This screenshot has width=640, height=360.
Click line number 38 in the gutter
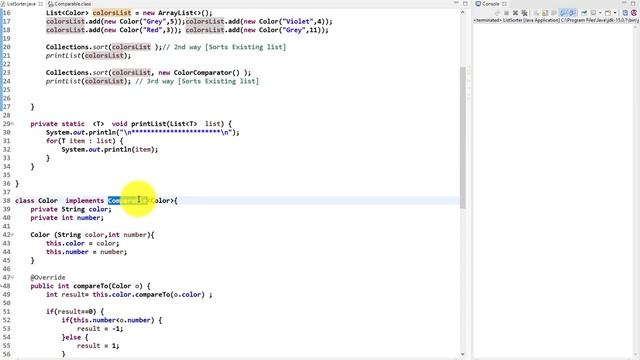pyautogui.click(x=7, y=200)
